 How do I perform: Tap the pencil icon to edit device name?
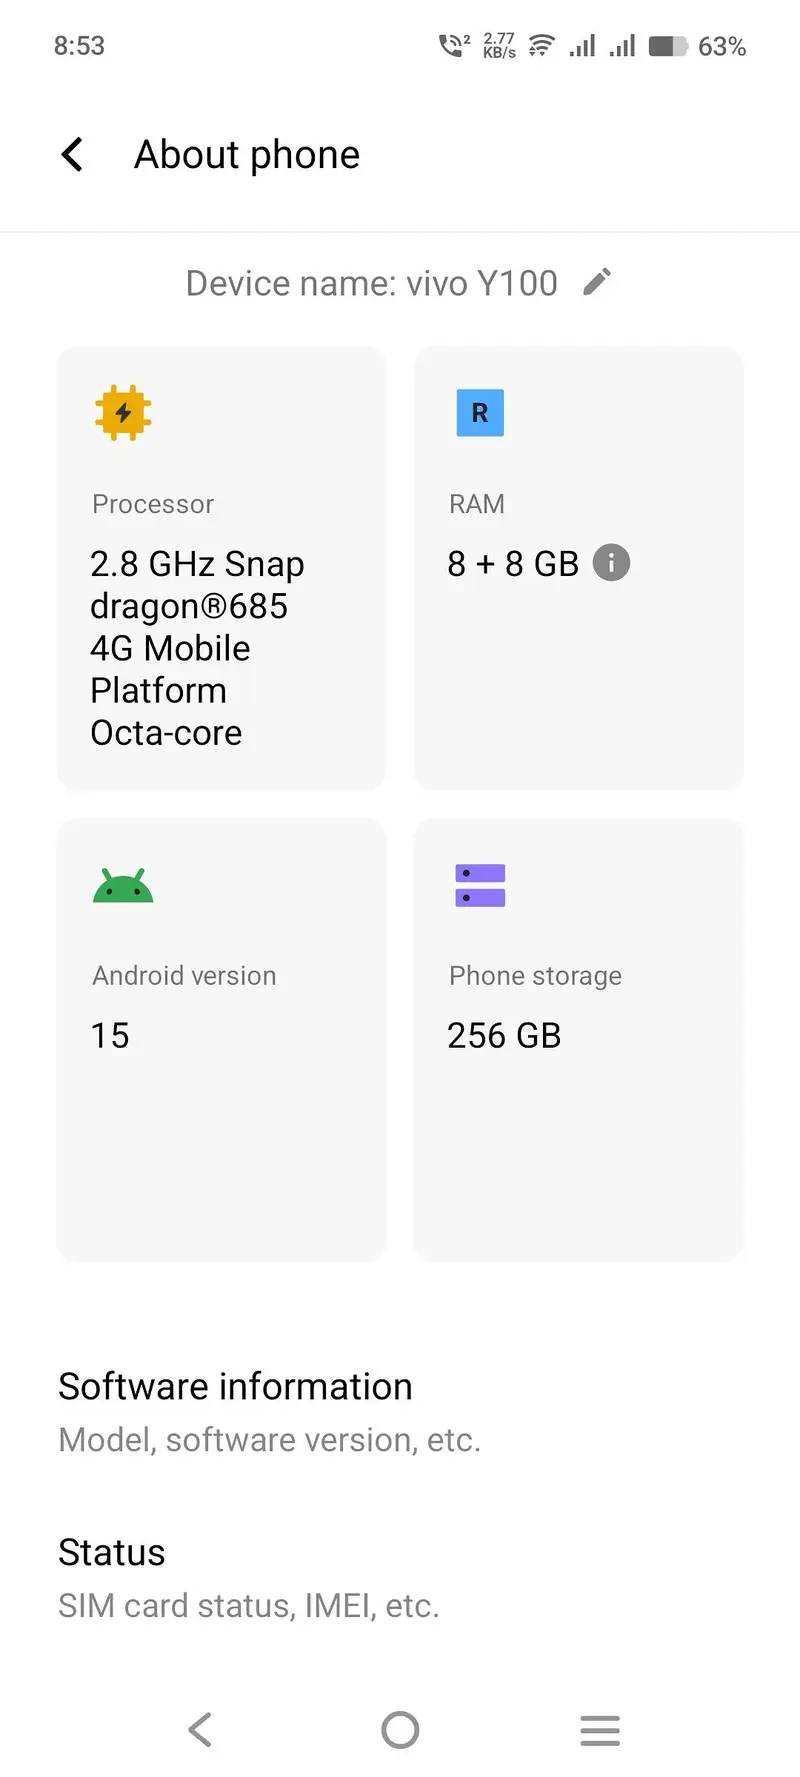597,283
